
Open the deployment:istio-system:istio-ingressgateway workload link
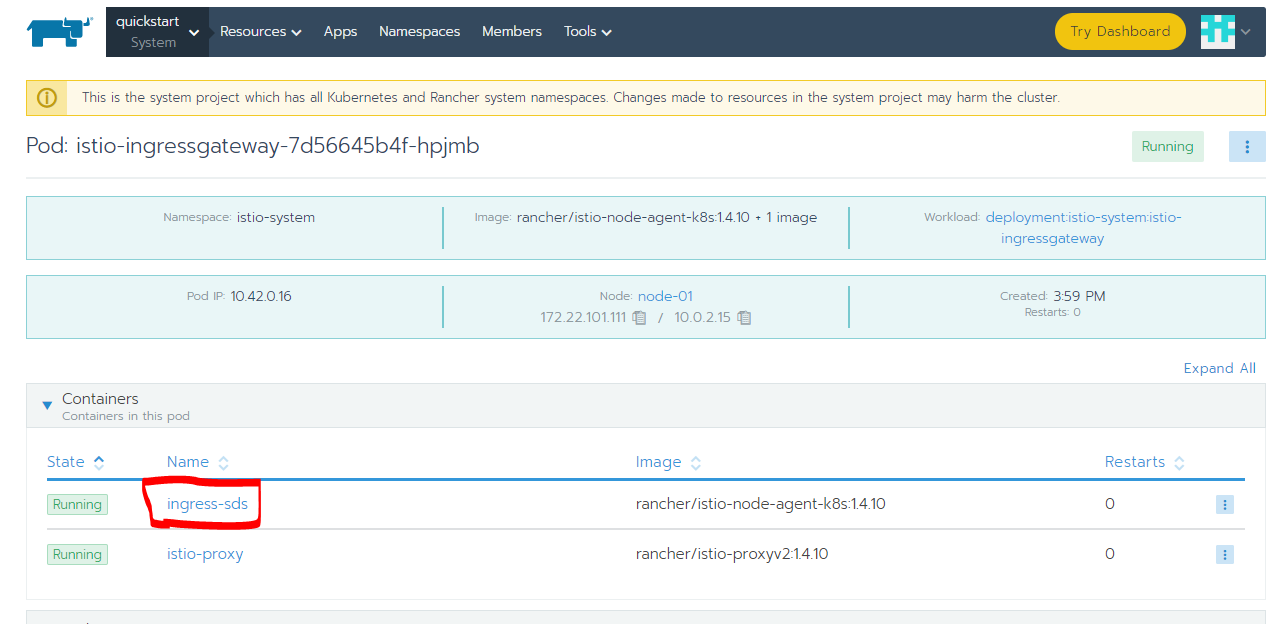[x=1084, y=227]
